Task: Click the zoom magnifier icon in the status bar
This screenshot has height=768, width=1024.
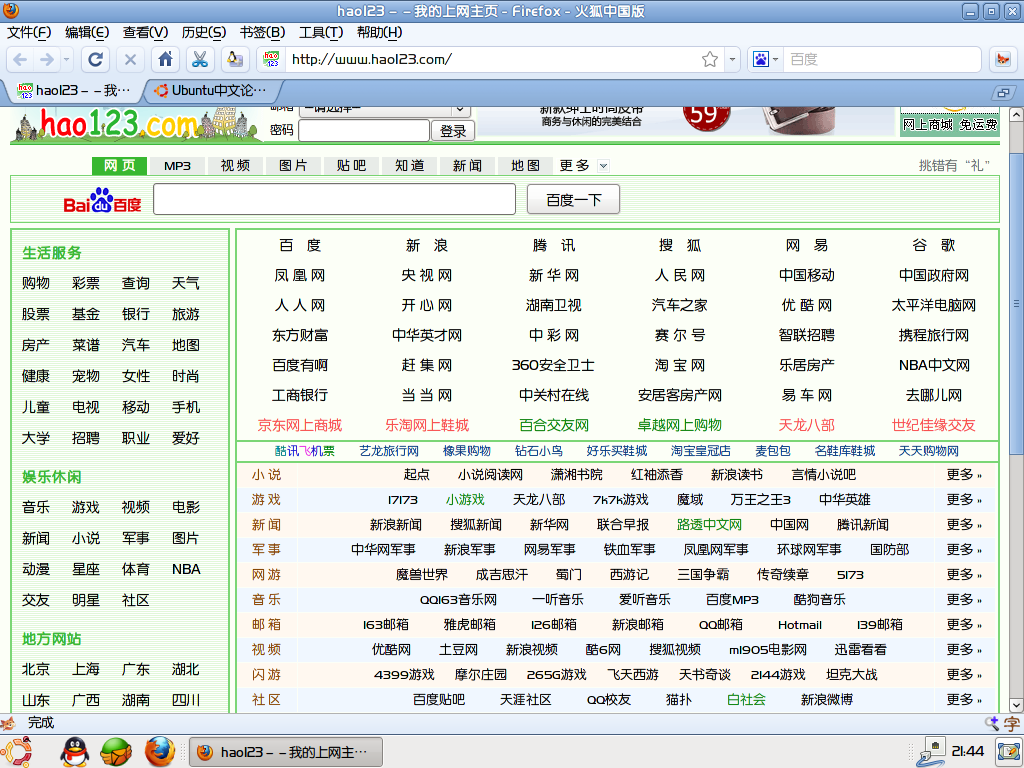Action: pyautogui.click(x=992, y=723)
